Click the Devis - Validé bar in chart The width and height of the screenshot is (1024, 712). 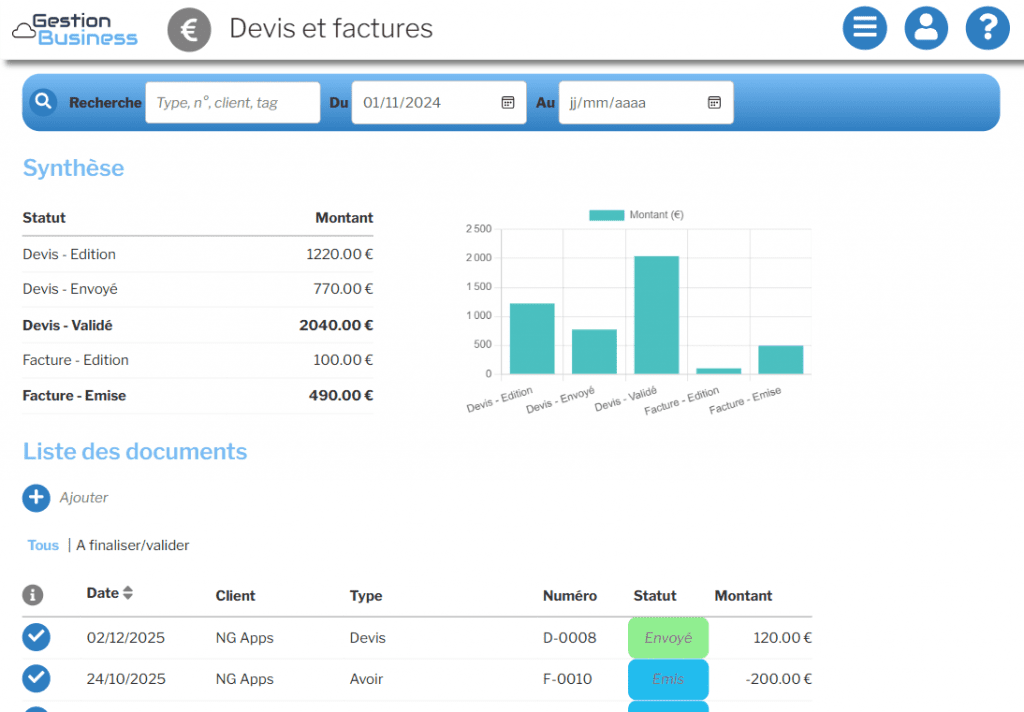656,315
